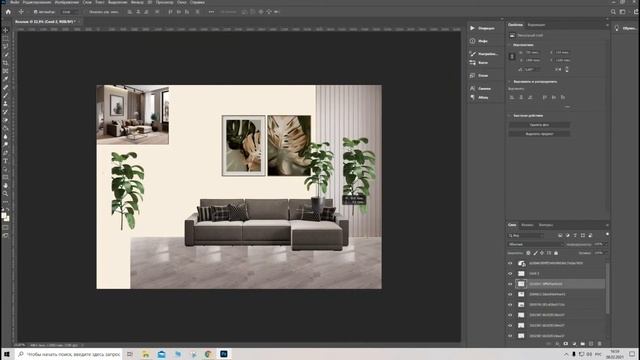The image size is (640, 360).
Task: Open more options ellipsis in options bar
Action: pos(211,12)
